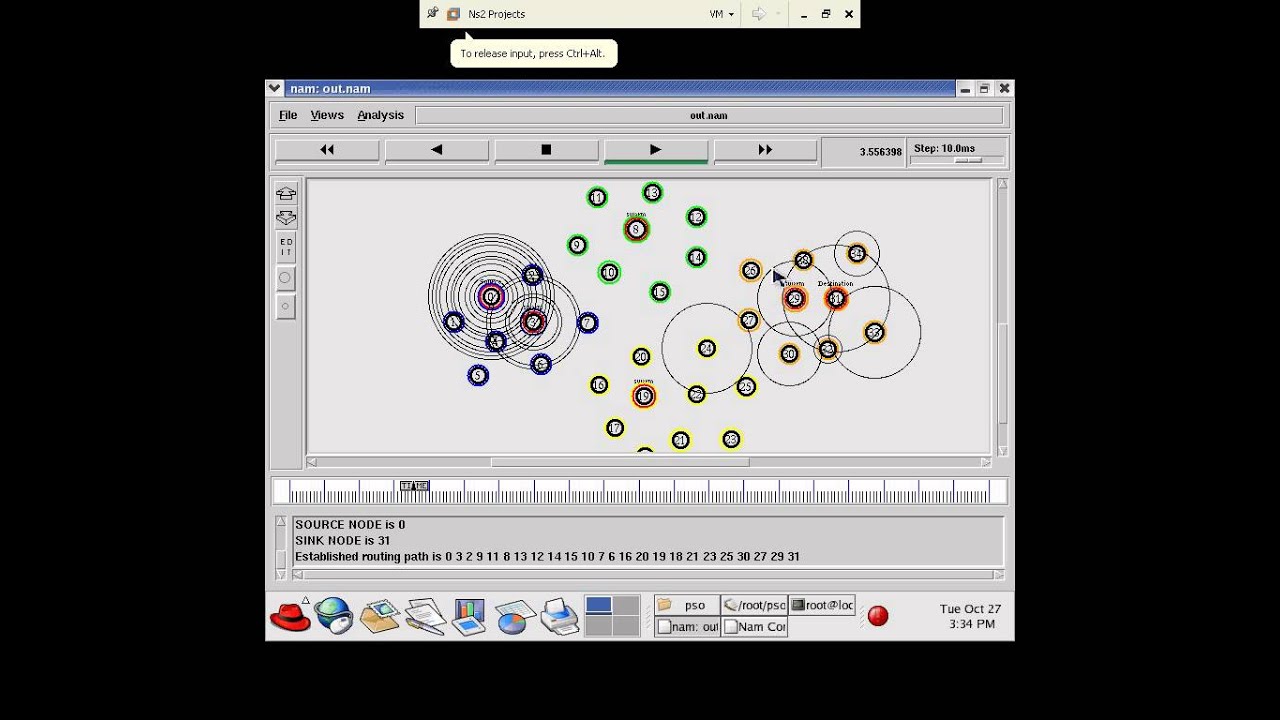Click the canvas horizontal scrollbar thumb
This screenshot has height=720, width=1280.
click(x=620, y=462)
